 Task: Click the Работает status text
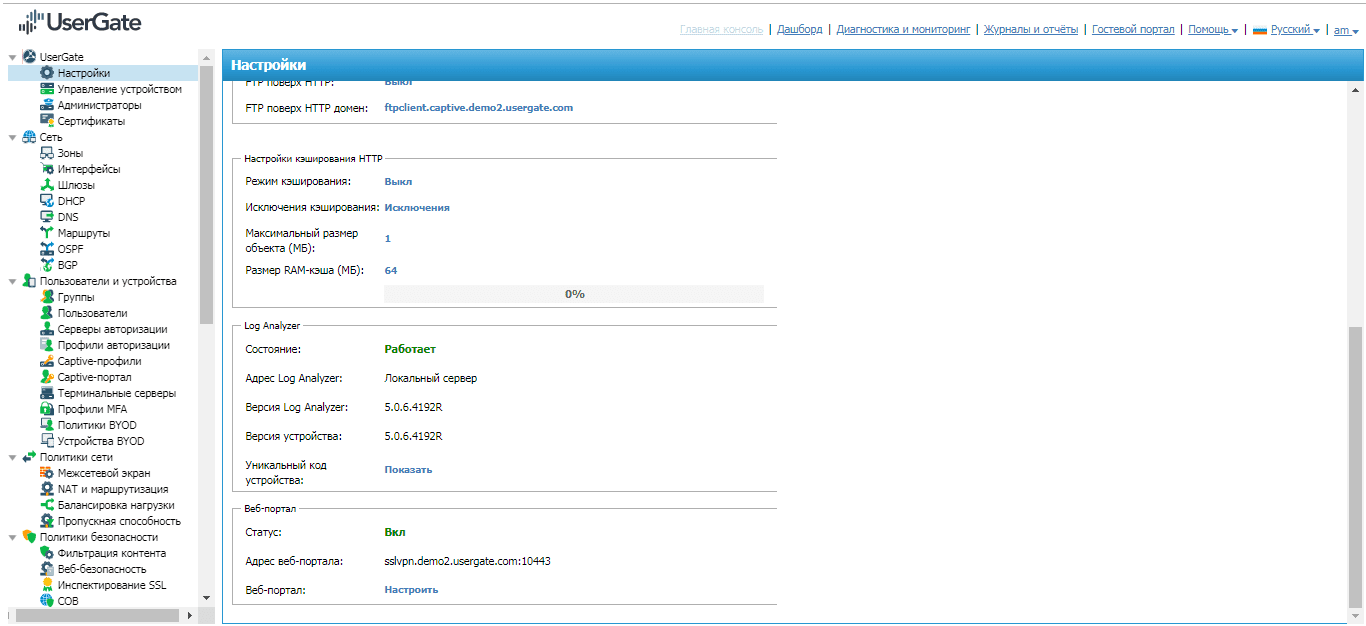click(x=410, y=350)
